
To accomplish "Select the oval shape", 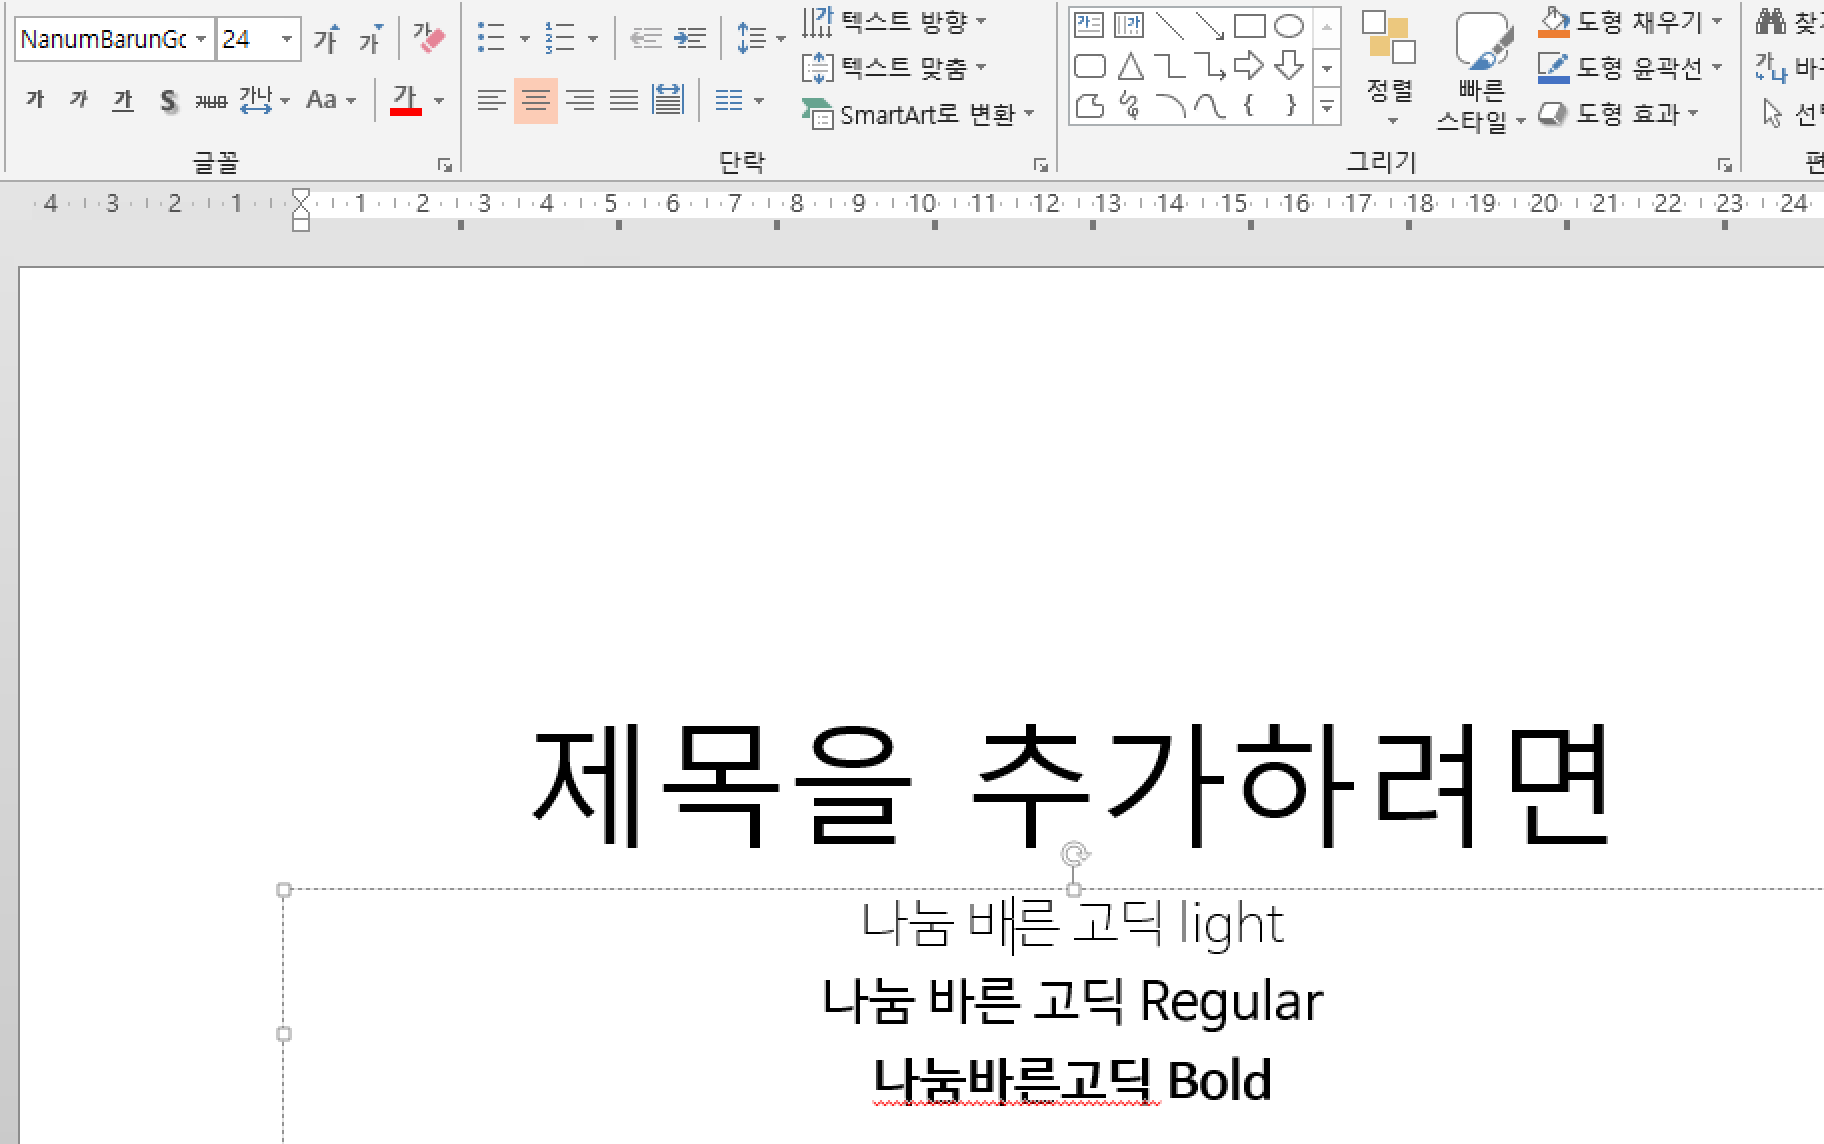I will 1289,25.
